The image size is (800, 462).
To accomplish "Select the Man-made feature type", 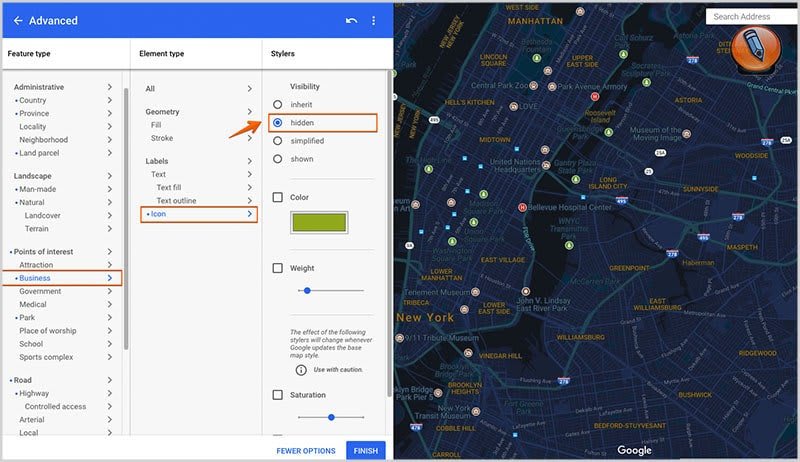I will pyautogui.click(x=38, y=189).
